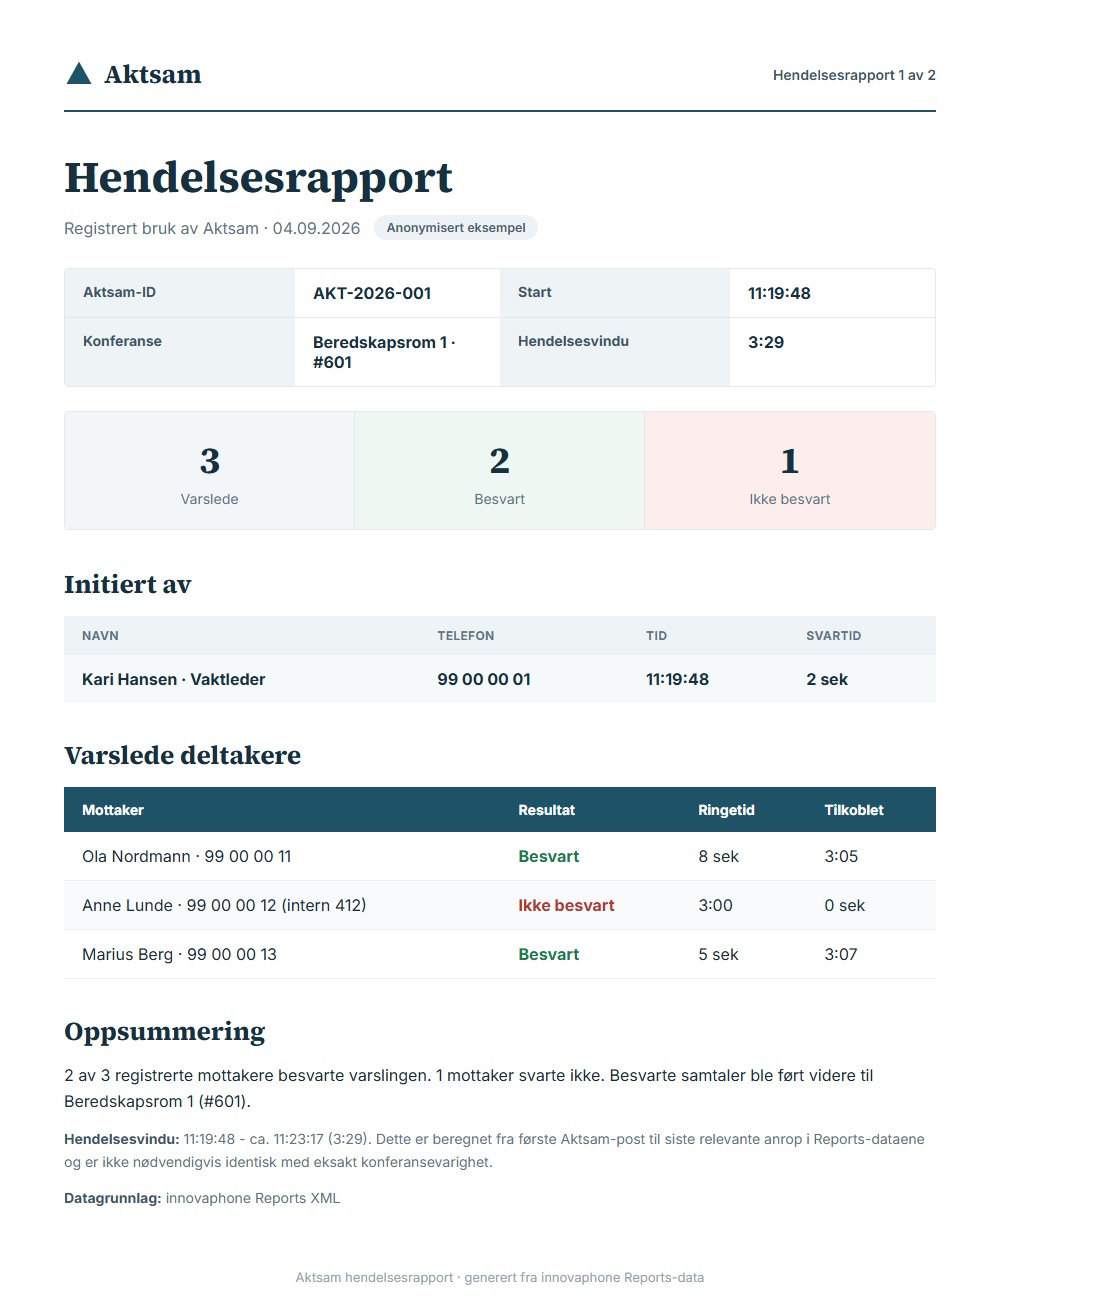The image size is (1100, 1300).
Task: Click the 'Anonymisert eksempel' badge
Action: point(456,228)
